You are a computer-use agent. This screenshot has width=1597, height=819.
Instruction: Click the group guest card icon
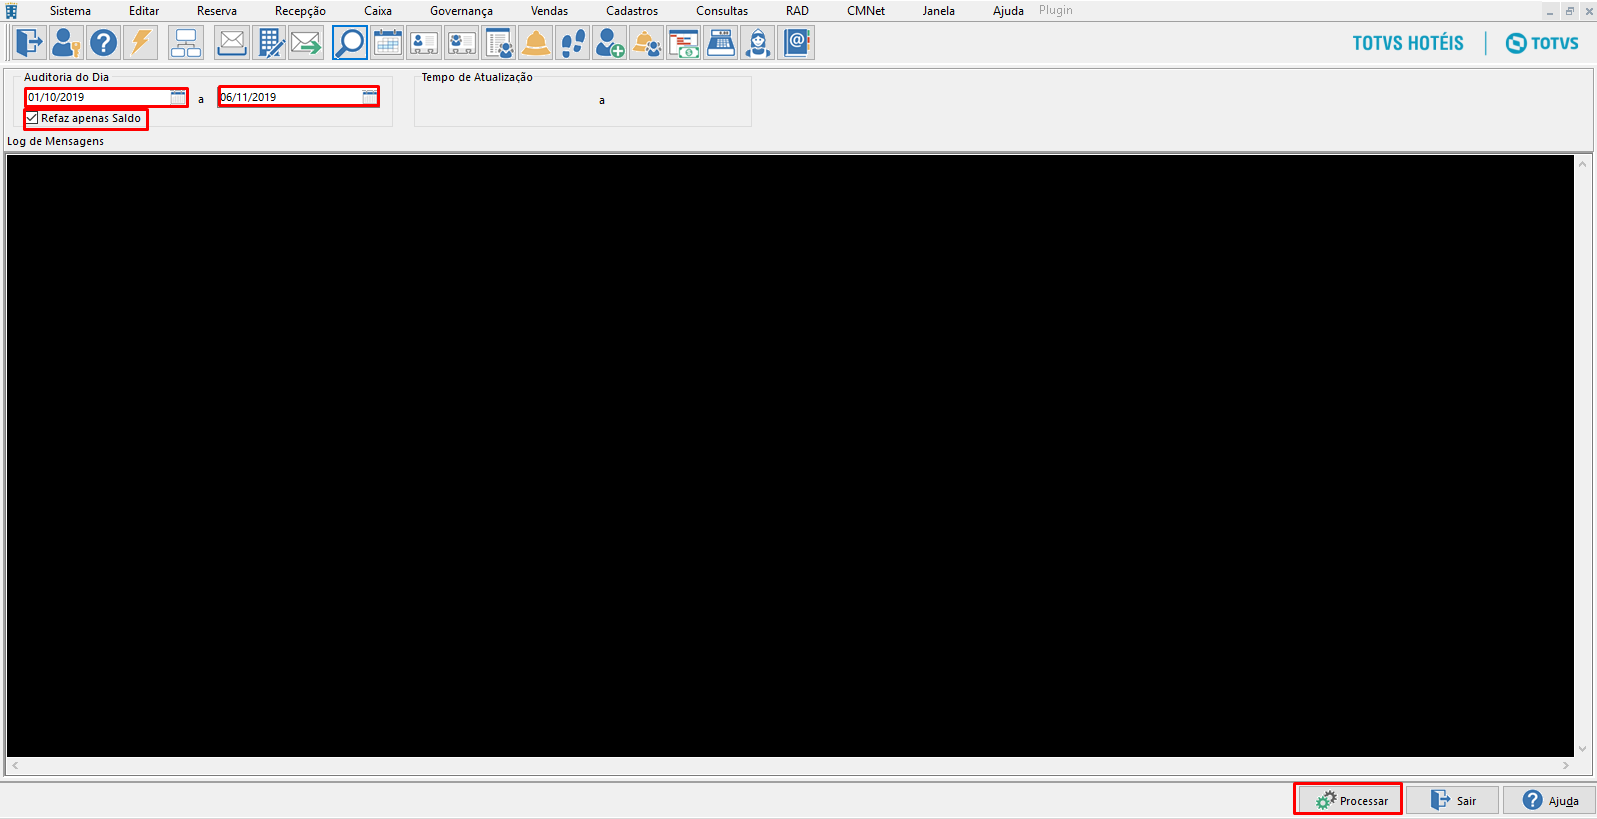click(461, 43)
